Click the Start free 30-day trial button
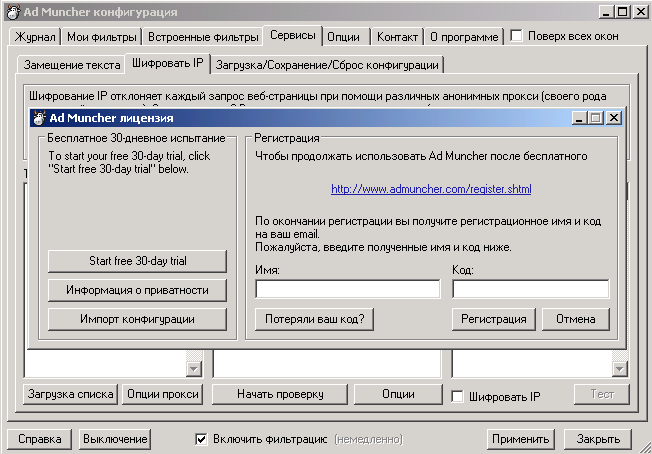Image resolution: width=652 pixels, height=454 pixels. pyautogui.click(x=138, y=261)
